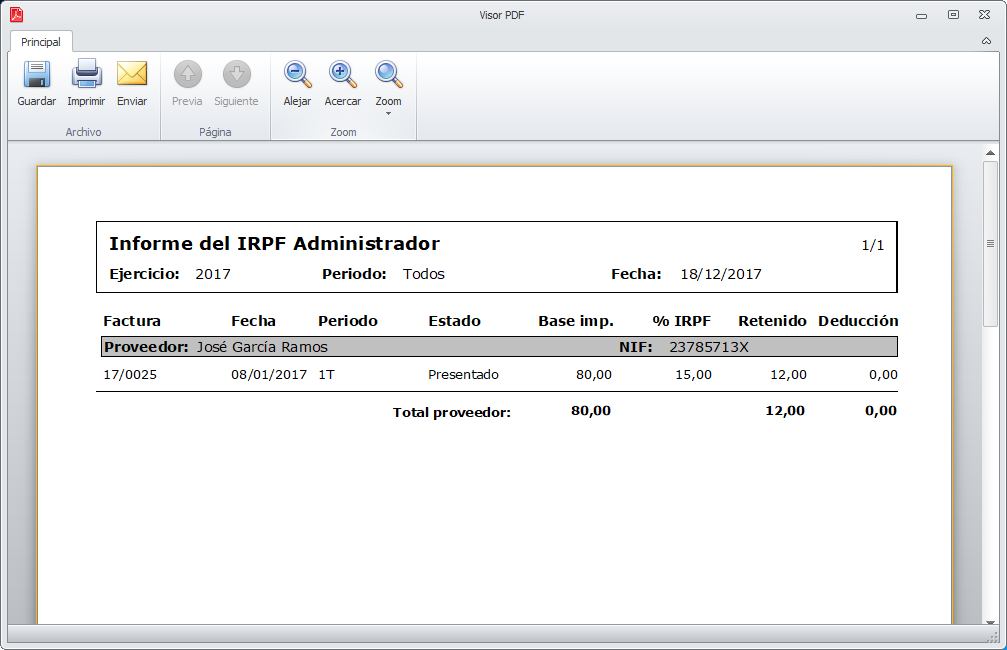Collapse the ribbon with the chevron arrow

(x=986, y=42)
